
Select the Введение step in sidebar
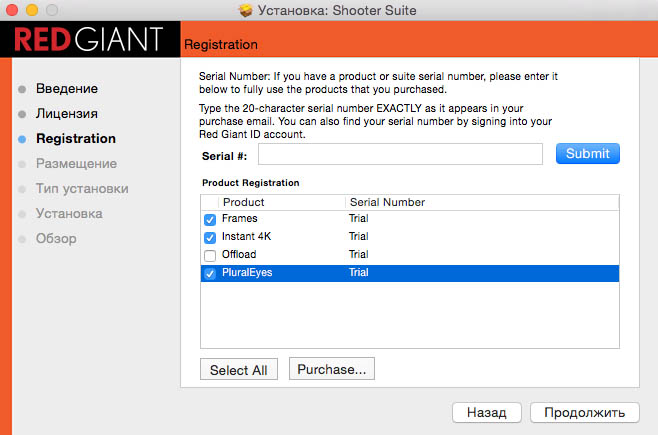pos(67,89)
